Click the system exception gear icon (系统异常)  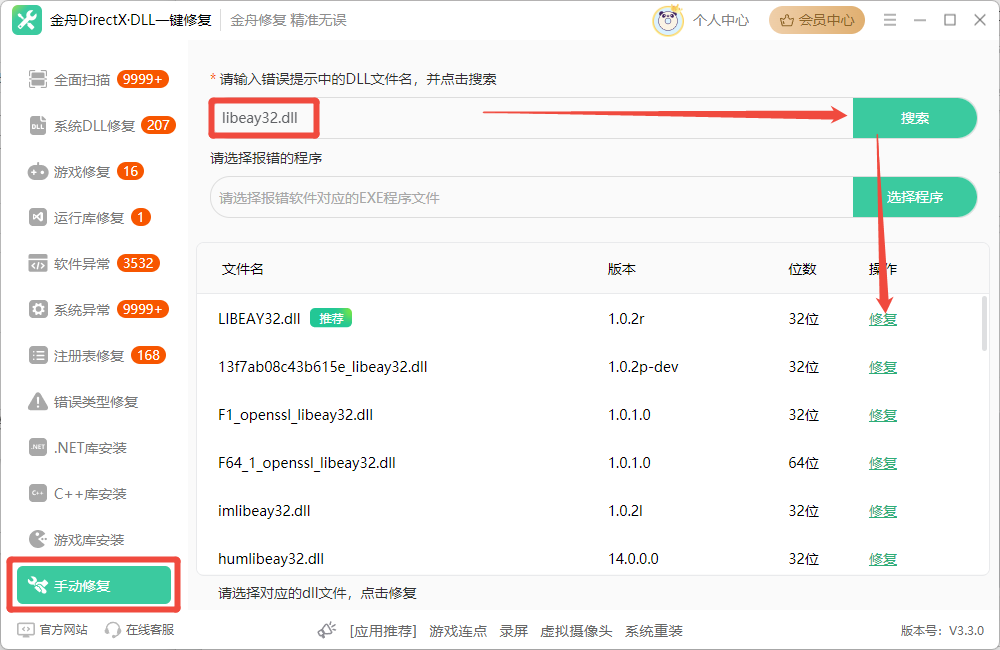38,309
